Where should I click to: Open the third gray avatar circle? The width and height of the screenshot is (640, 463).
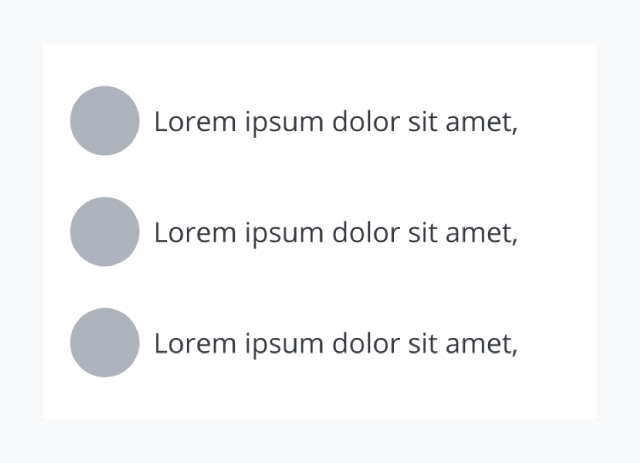(104, 343)
